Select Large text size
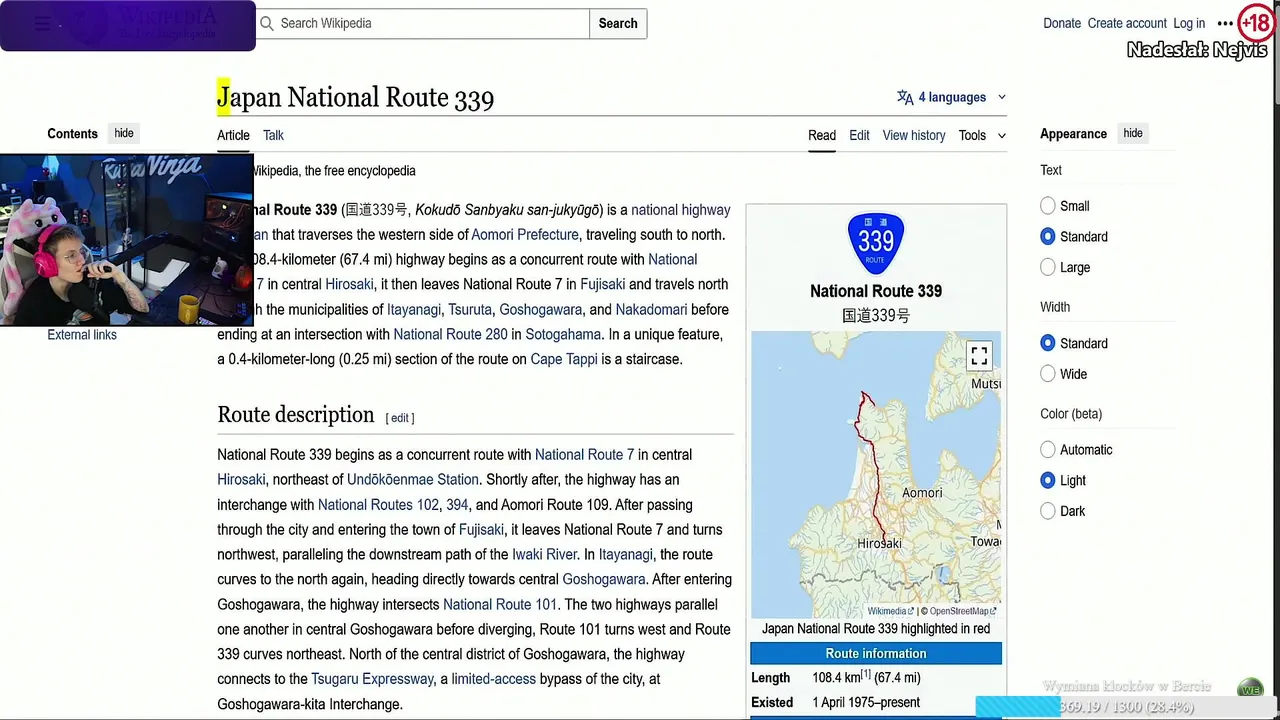The width and height of the screenshot is (1280, 720). tap(1048, 267)
